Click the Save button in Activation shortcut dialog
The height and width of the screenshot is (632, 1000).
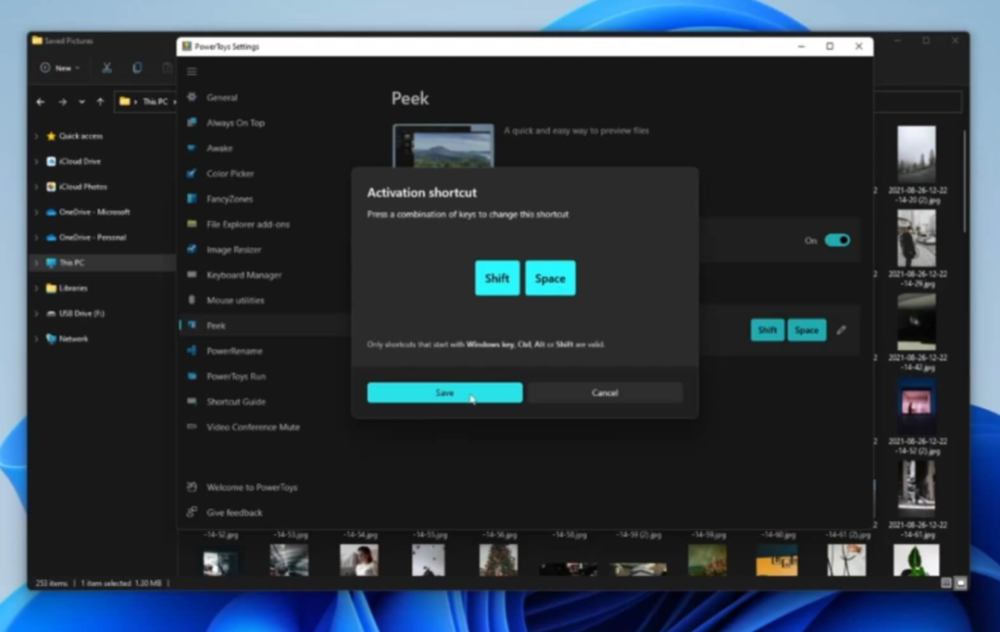tap(445, 393)
